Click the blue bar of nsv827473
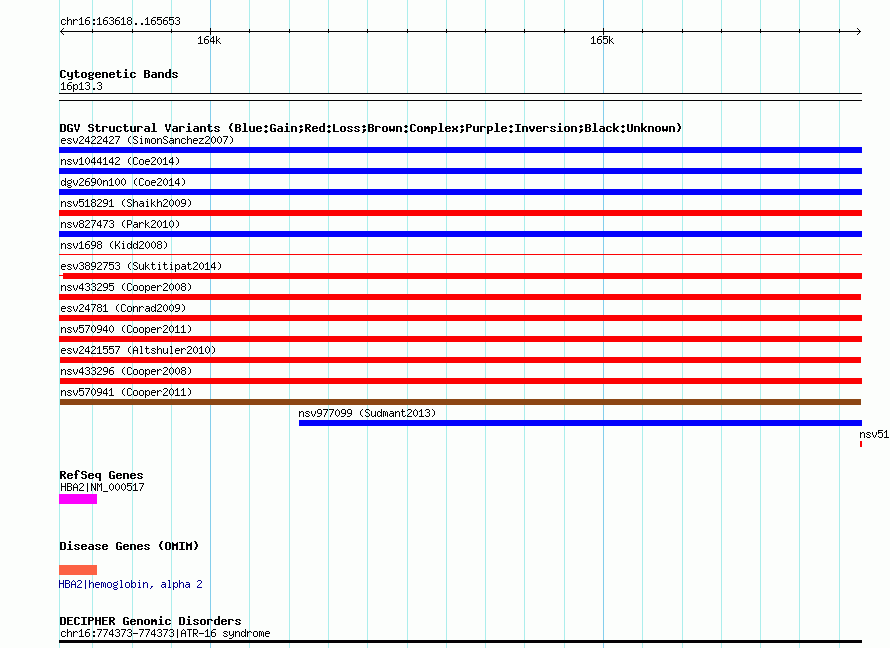The width and height of the screenshot is (890, 648). point(460,234)
